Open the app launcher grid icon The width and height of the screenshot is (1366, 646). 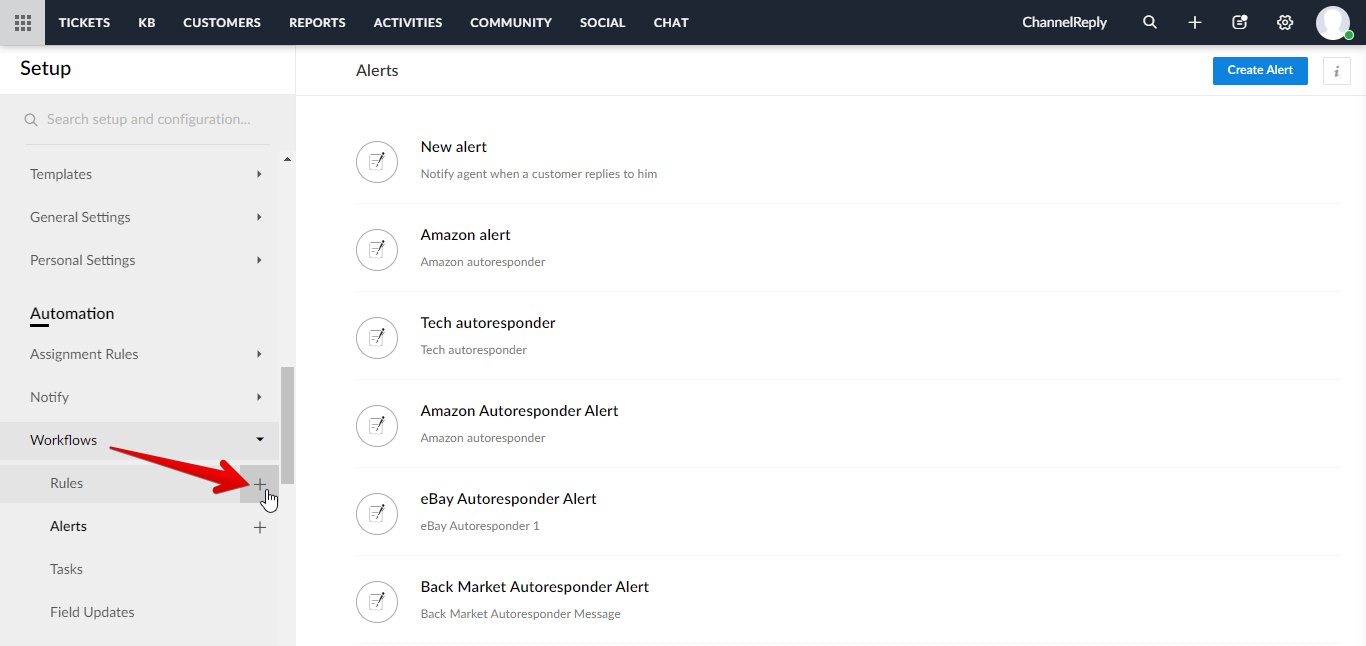(22, 22)
